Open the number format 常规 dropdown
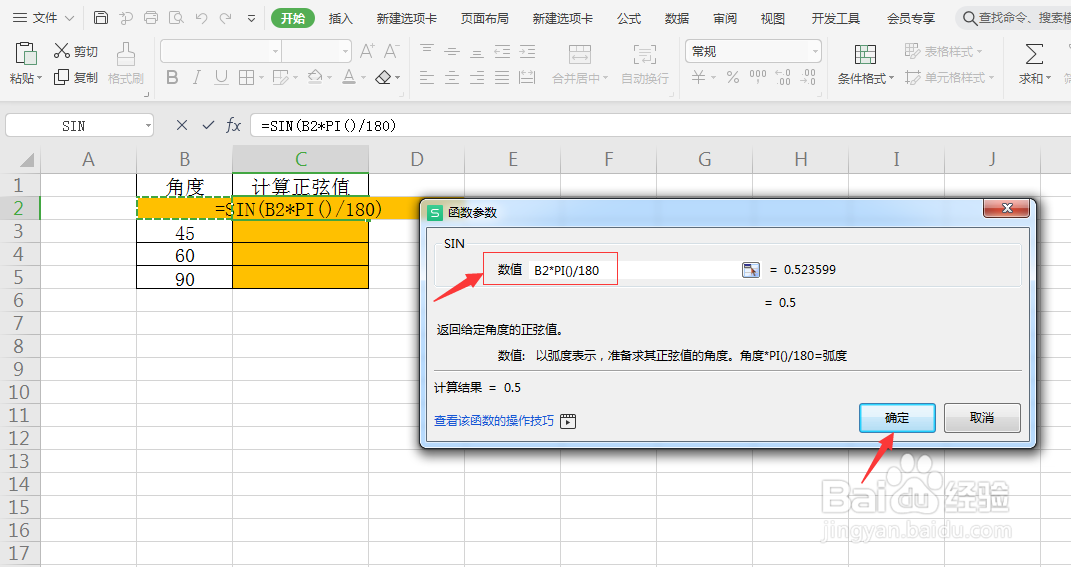 (x=815, y=52)
